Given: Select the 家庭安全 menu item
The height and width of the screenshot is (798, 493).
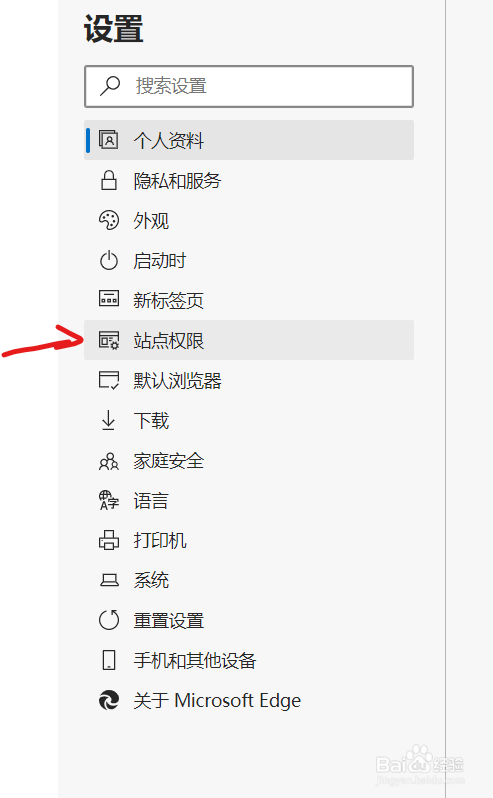Looking at the screenshot, I should click(x=249, y=461).
